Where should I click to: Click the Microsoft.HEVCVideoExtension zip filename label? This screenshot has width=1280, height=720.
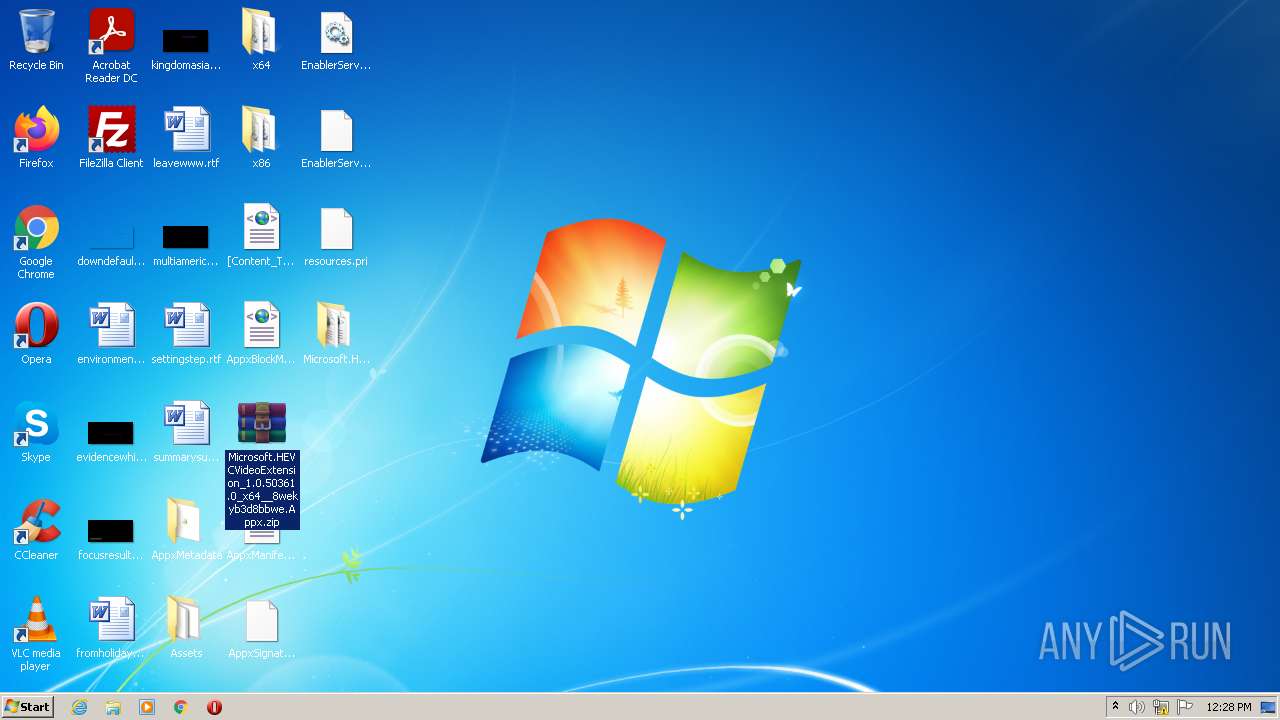[262, 489]
